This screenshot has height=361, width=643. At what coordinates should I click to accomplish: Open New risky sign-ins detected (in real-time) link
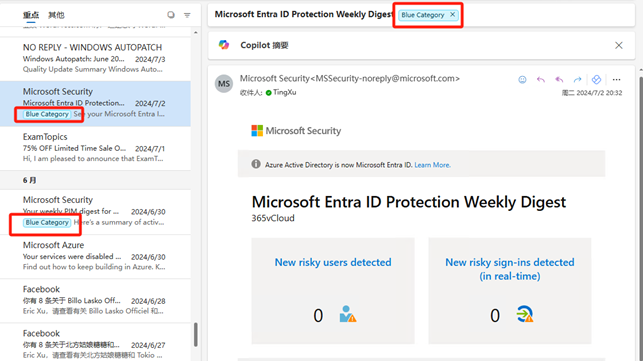point(510,269)
